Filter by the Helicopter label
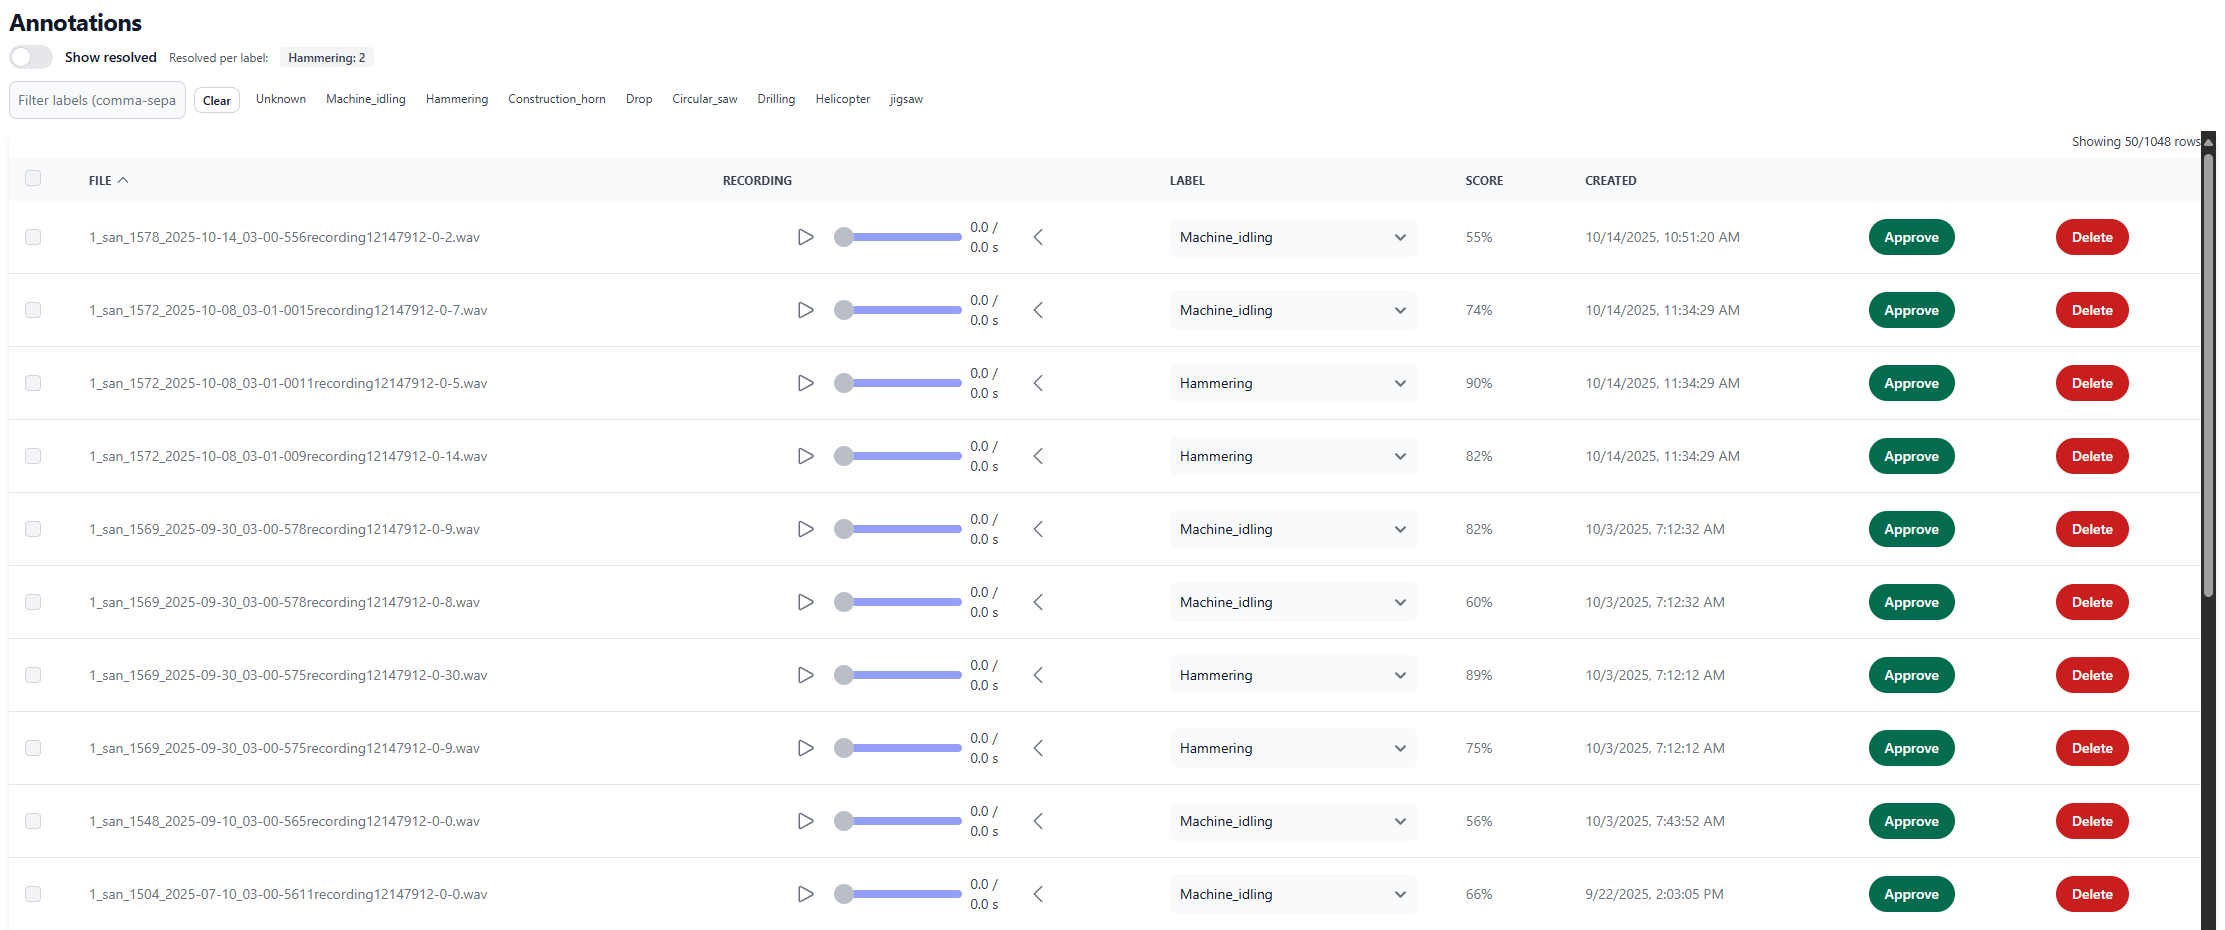 tap(842, 99)
